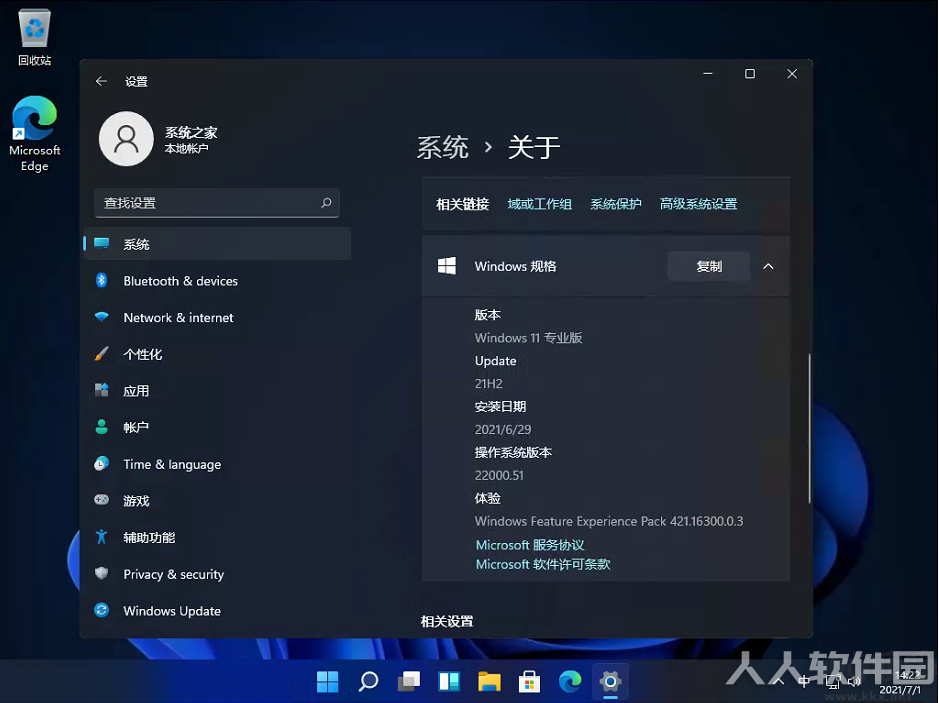This screenshot has width=939, height=703.
Task: Click the 系统 breadcrumb in the page title
Action: point(443,147)
